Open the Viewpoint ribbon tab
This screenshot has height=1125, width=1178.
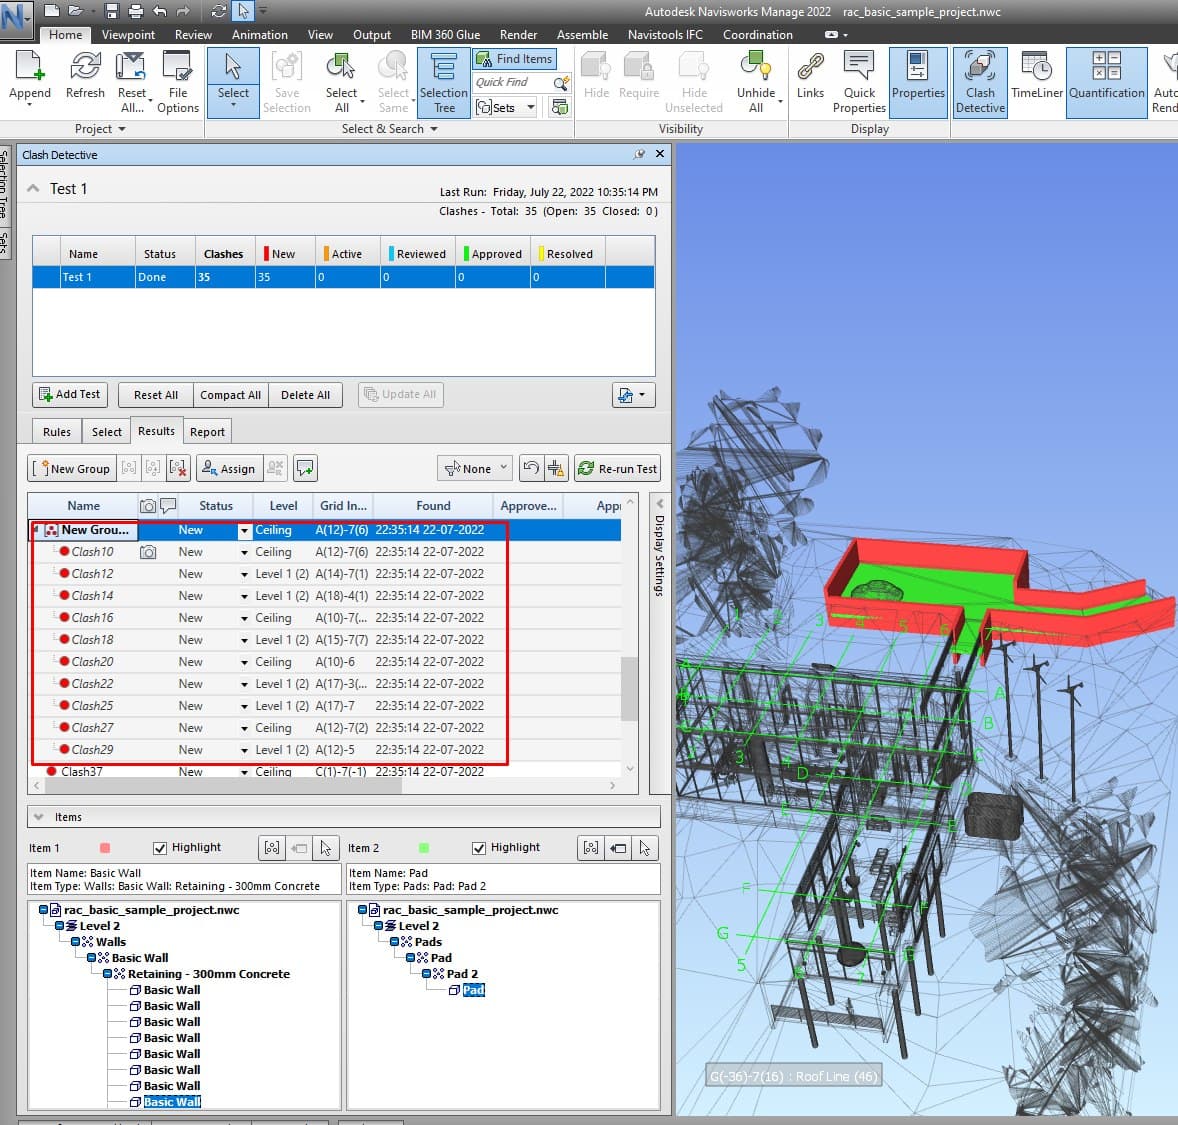coord(128,35)
